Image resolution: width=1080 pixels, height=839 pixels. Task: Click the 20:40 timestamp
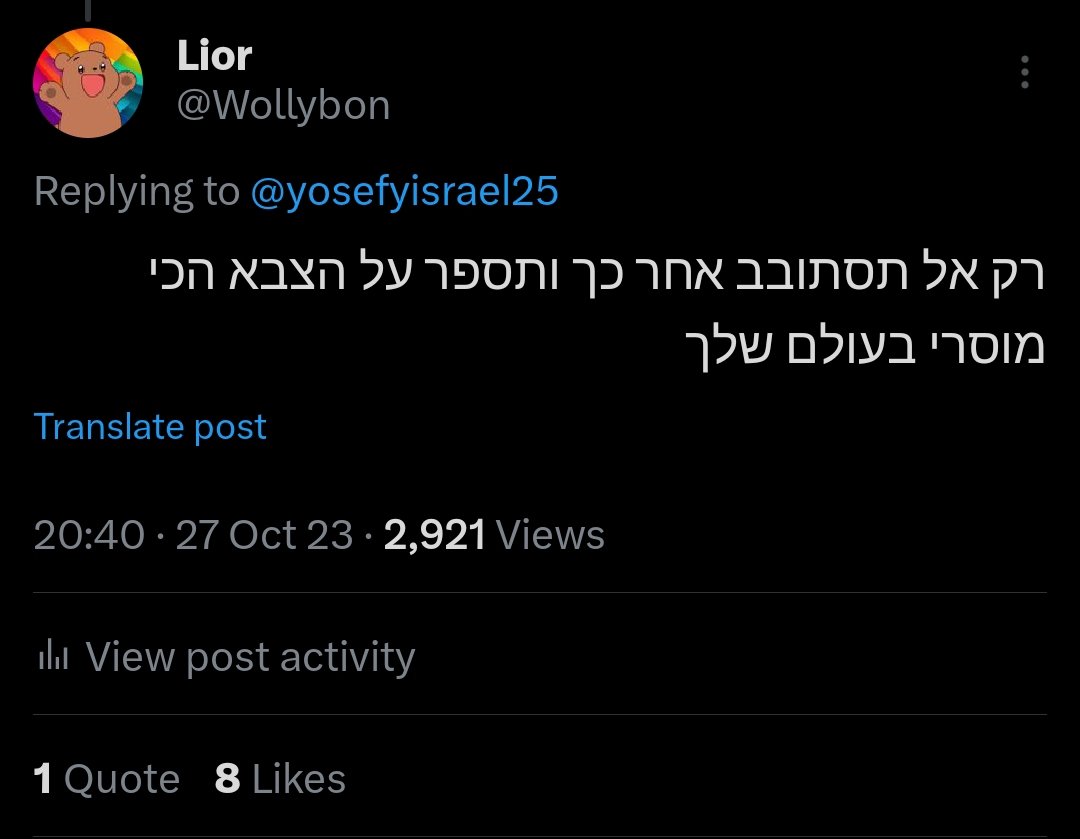click(89, 536)
